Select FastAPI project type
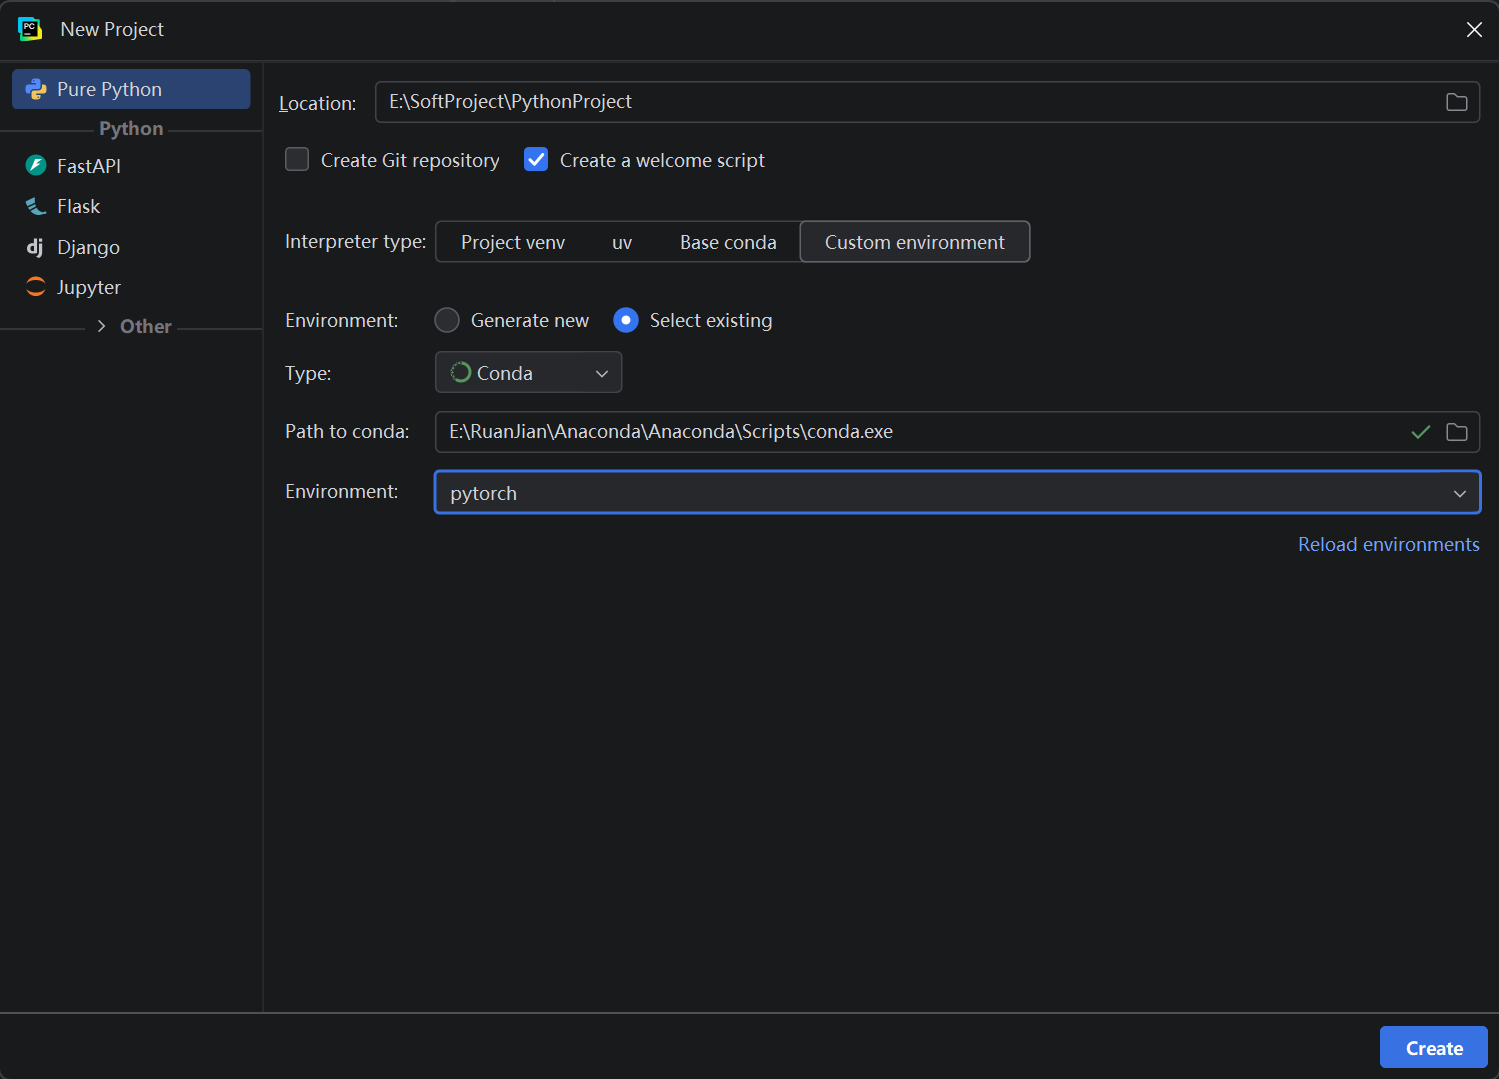The width and height of the screenshot is (1499, 1079). pyautogui.click(x=131, y=166)
